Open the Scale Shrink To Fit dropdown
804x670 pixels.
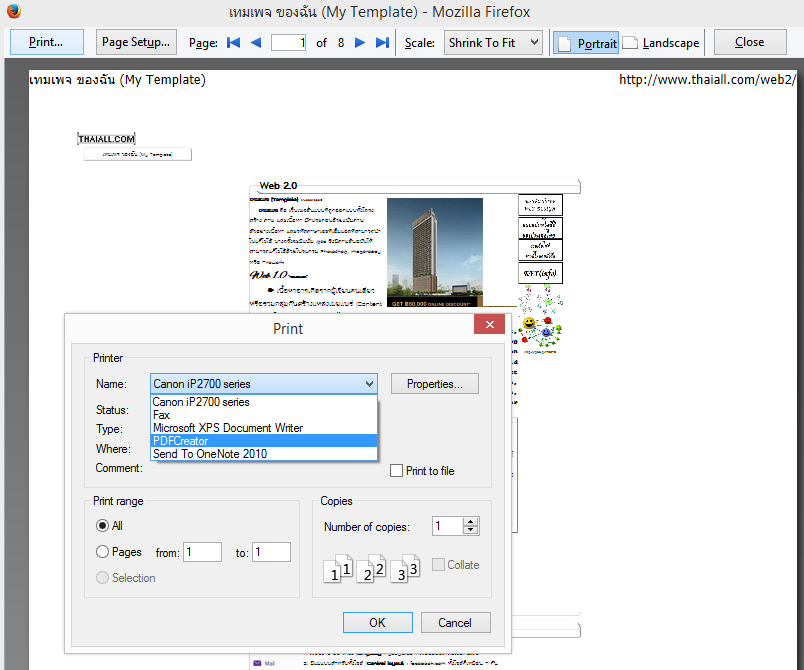click(x=494, y=43)
